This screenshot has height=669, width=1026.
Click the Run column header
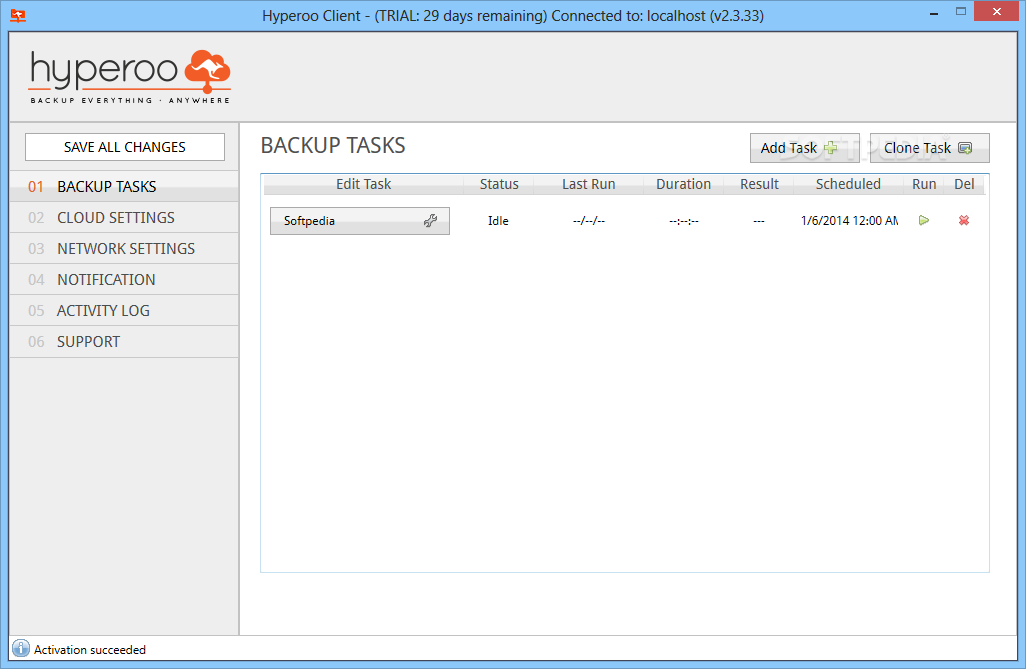point(924,185)
